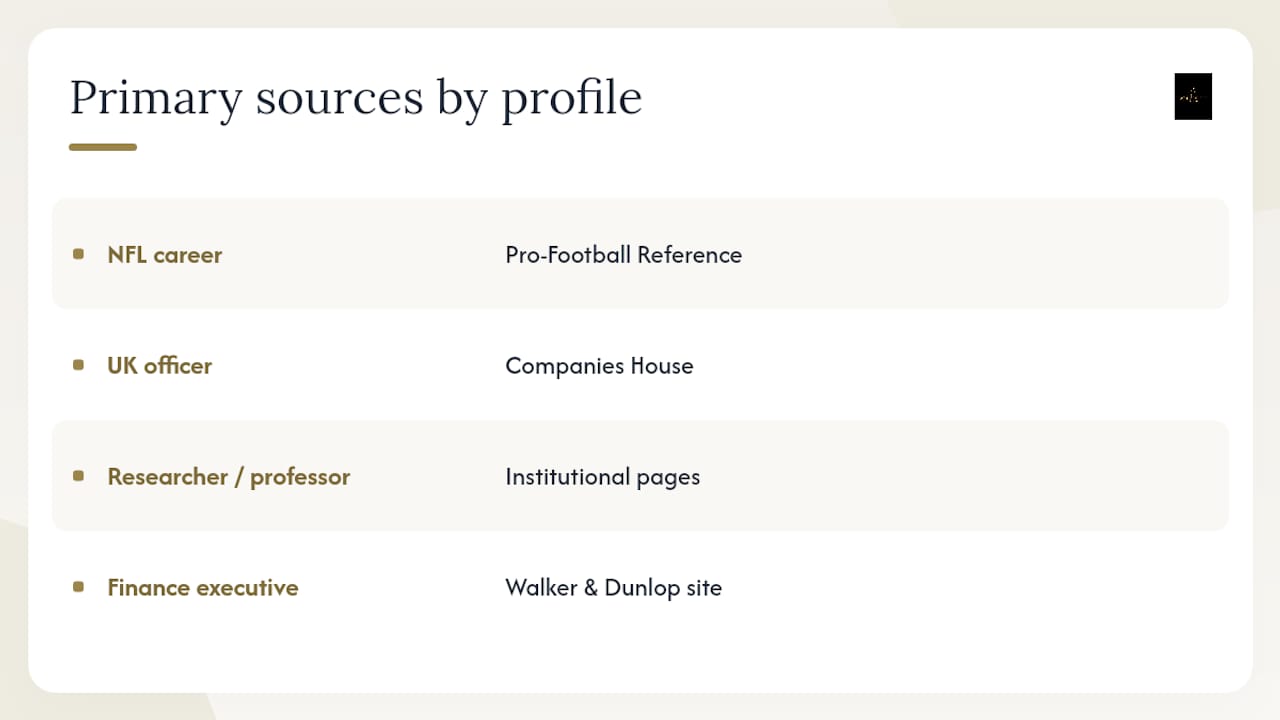
Task: Click the bullet marker beside UK officer
Action: 79,365
